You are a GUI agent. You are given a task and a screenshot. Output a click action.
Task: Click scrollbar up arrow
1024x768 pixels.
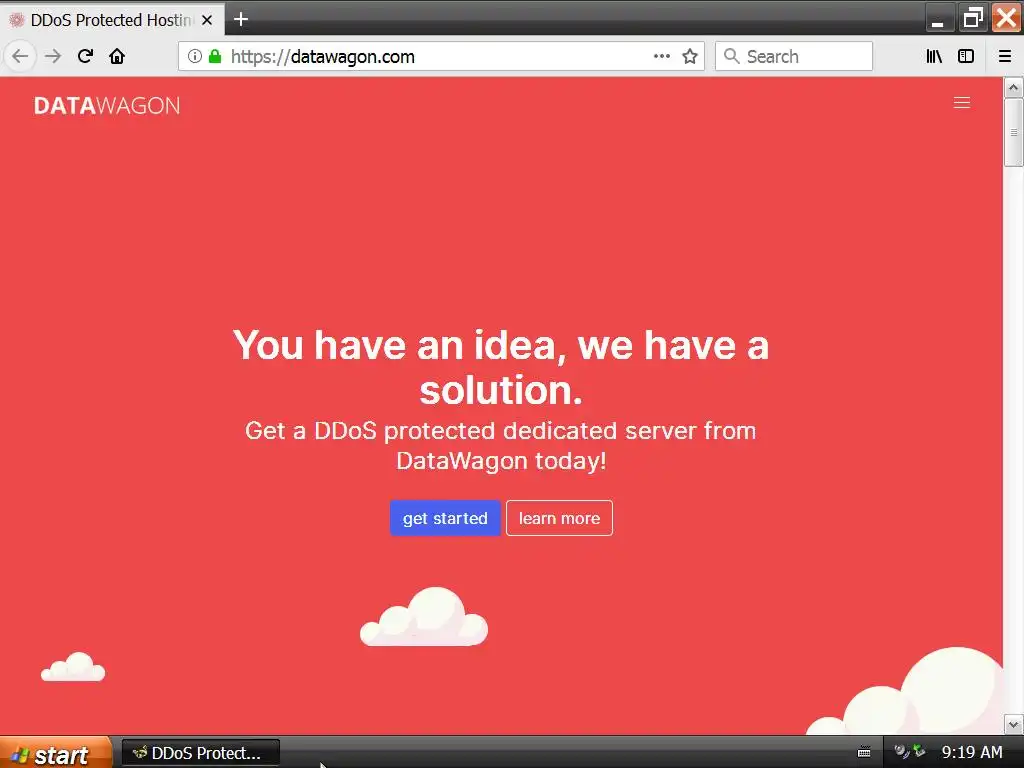point(1014,88)
